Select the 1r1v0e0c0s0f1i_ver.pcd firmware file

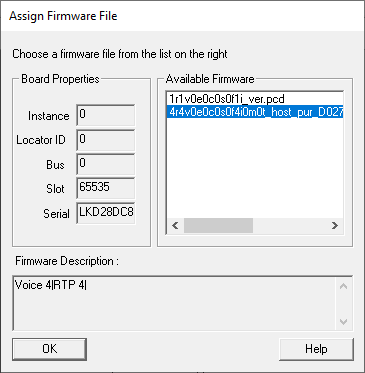tap(227, 99)
